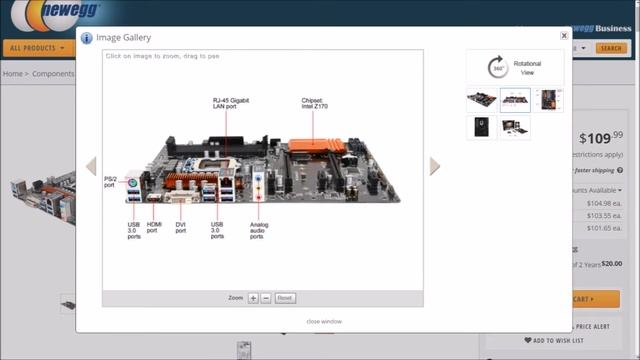Screen dimensions: 640x360
Task: Zoom in with plus button
Action: 253,298
